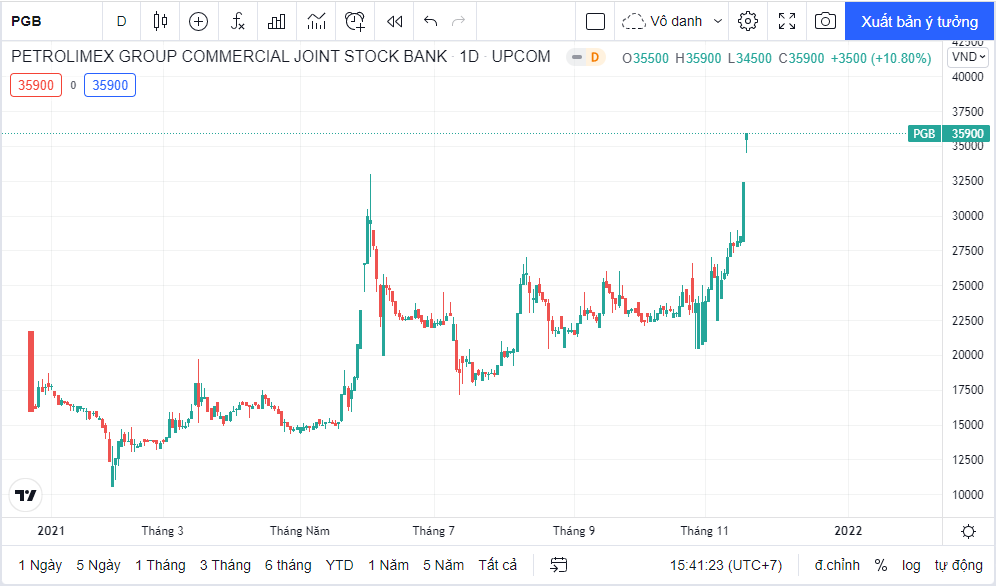Open the D time interval dropdown
The image size is (996, 586).
pos(121,21)
